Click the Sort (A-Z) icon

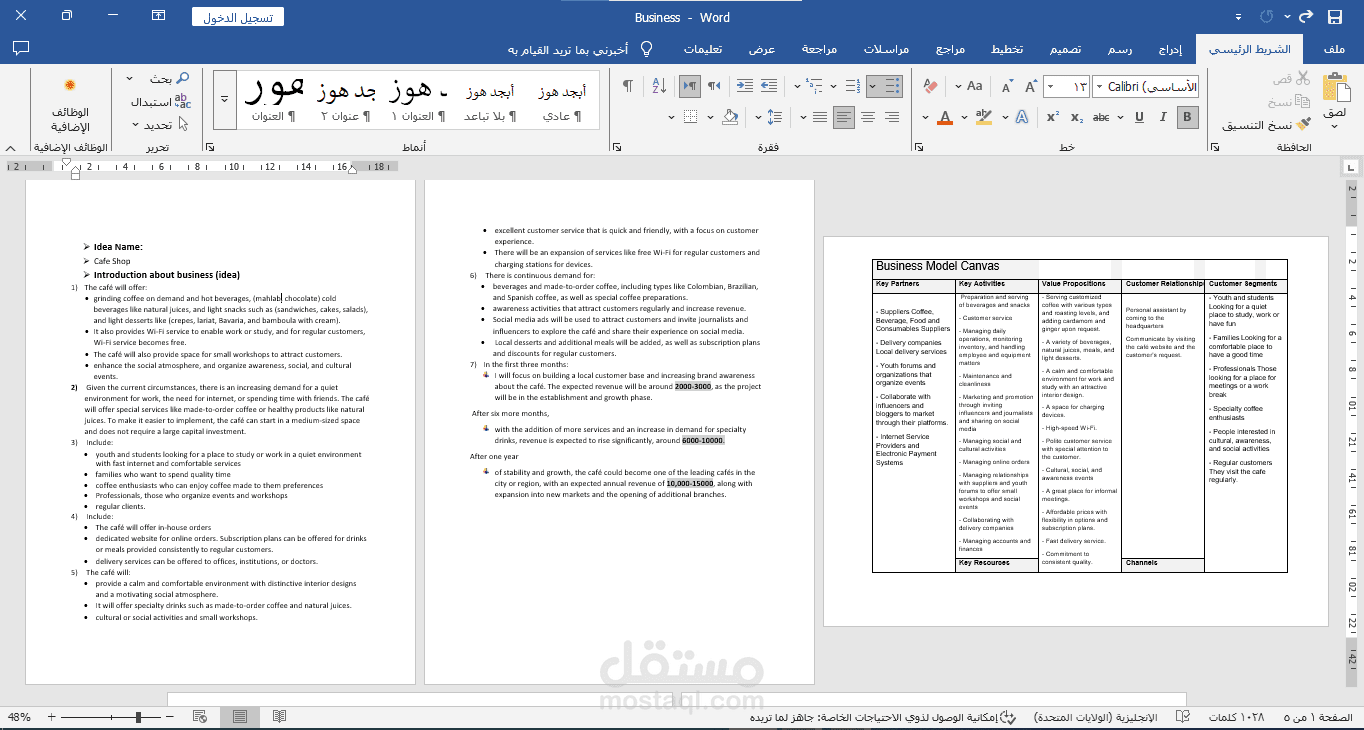pos(659,87)
